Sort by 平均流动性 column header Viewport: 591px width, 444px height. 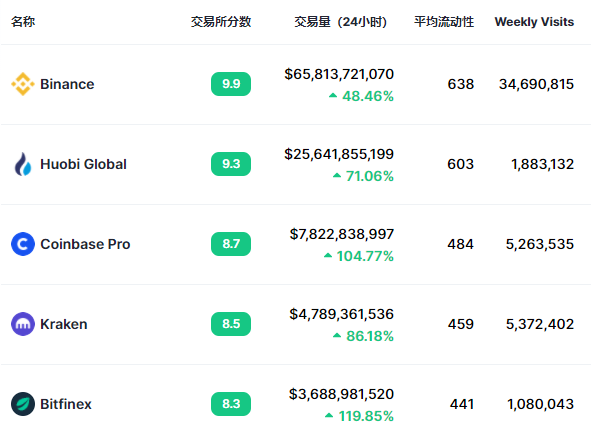(x=444, y=22)
